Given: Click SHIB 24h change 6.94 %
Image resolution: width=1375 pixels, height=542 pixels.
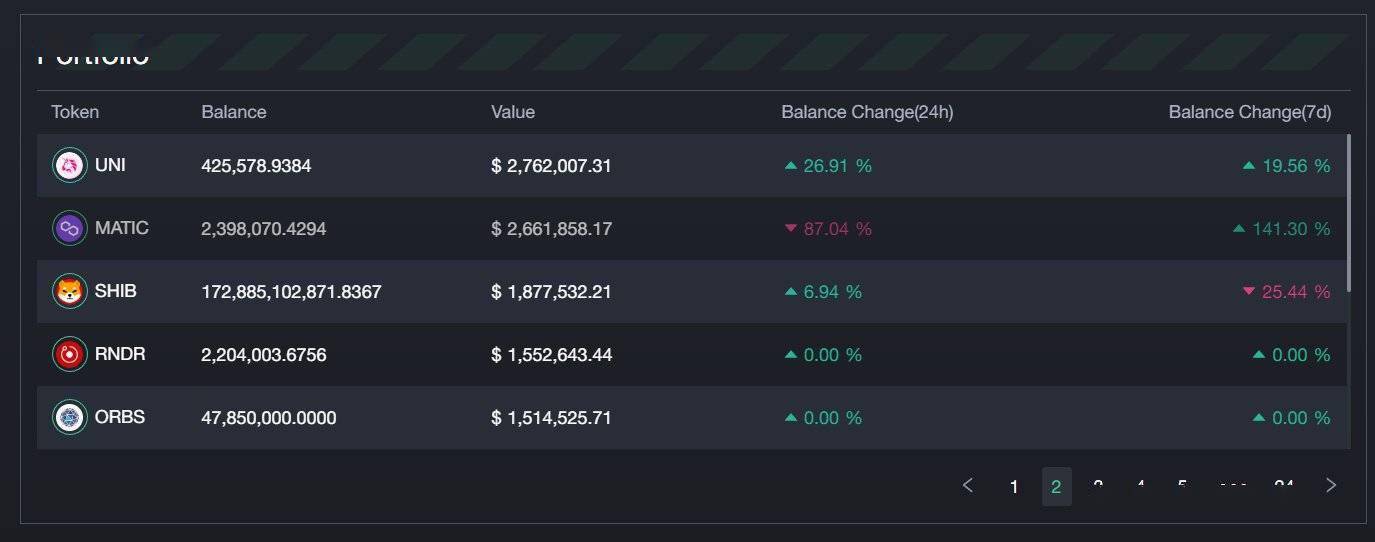Looking at the screenshot, I should coord(823,292).
